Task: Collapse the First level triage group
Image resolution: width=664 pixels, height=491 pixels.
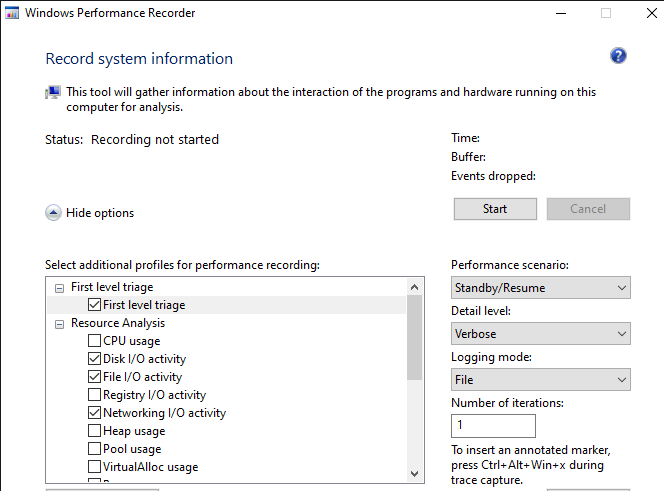Action: point(59,288)
